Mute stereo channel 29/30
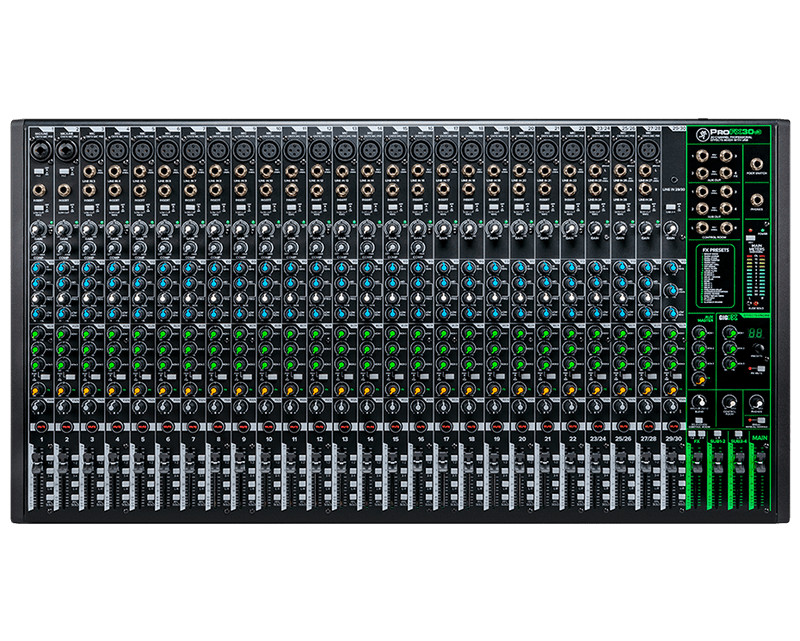Viewport: 800px width, 641px height. point(674,426)
